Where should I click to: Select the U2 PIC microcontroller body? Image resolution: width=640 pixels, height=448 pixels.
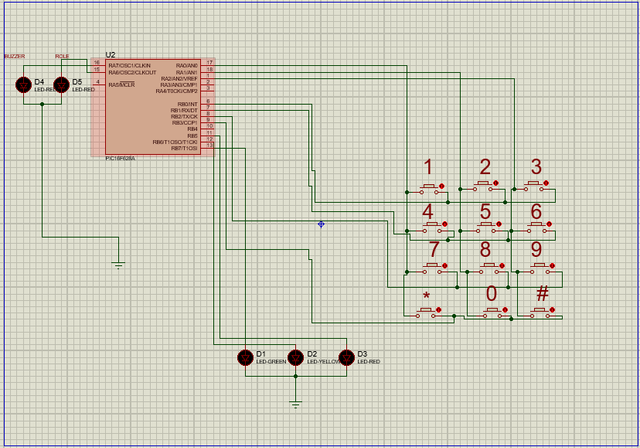153,107
